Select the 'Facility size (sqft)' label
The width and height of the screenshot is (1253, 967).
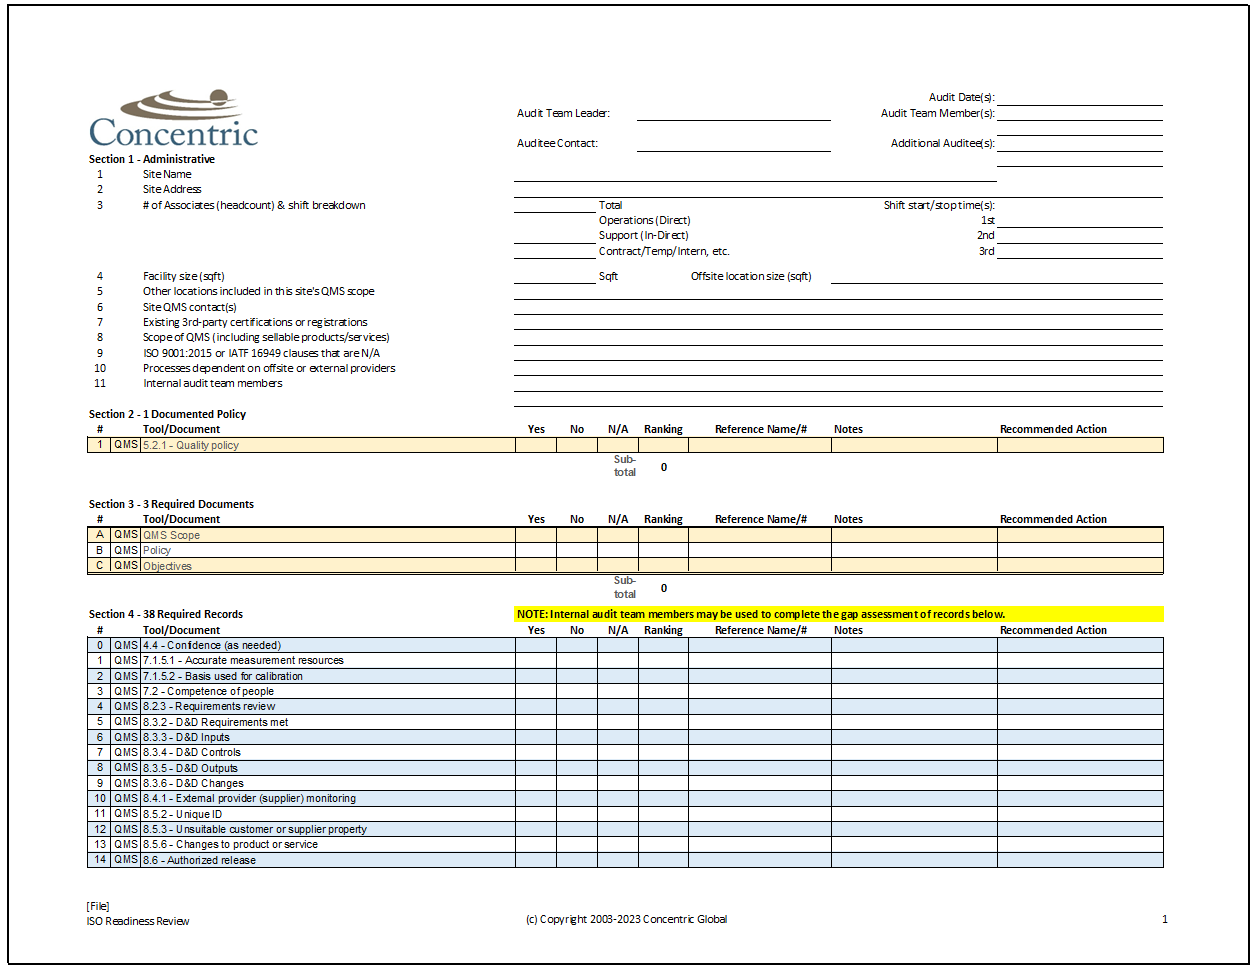(184, 276)
